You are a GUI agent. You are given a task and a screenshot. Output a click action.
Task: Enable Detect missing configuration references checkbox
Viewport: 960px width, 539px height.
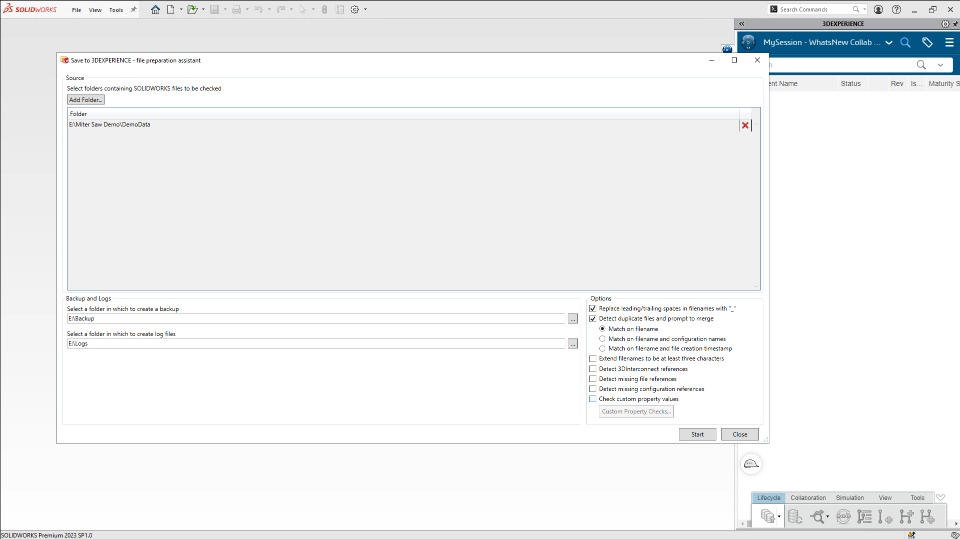pos(593,389)
